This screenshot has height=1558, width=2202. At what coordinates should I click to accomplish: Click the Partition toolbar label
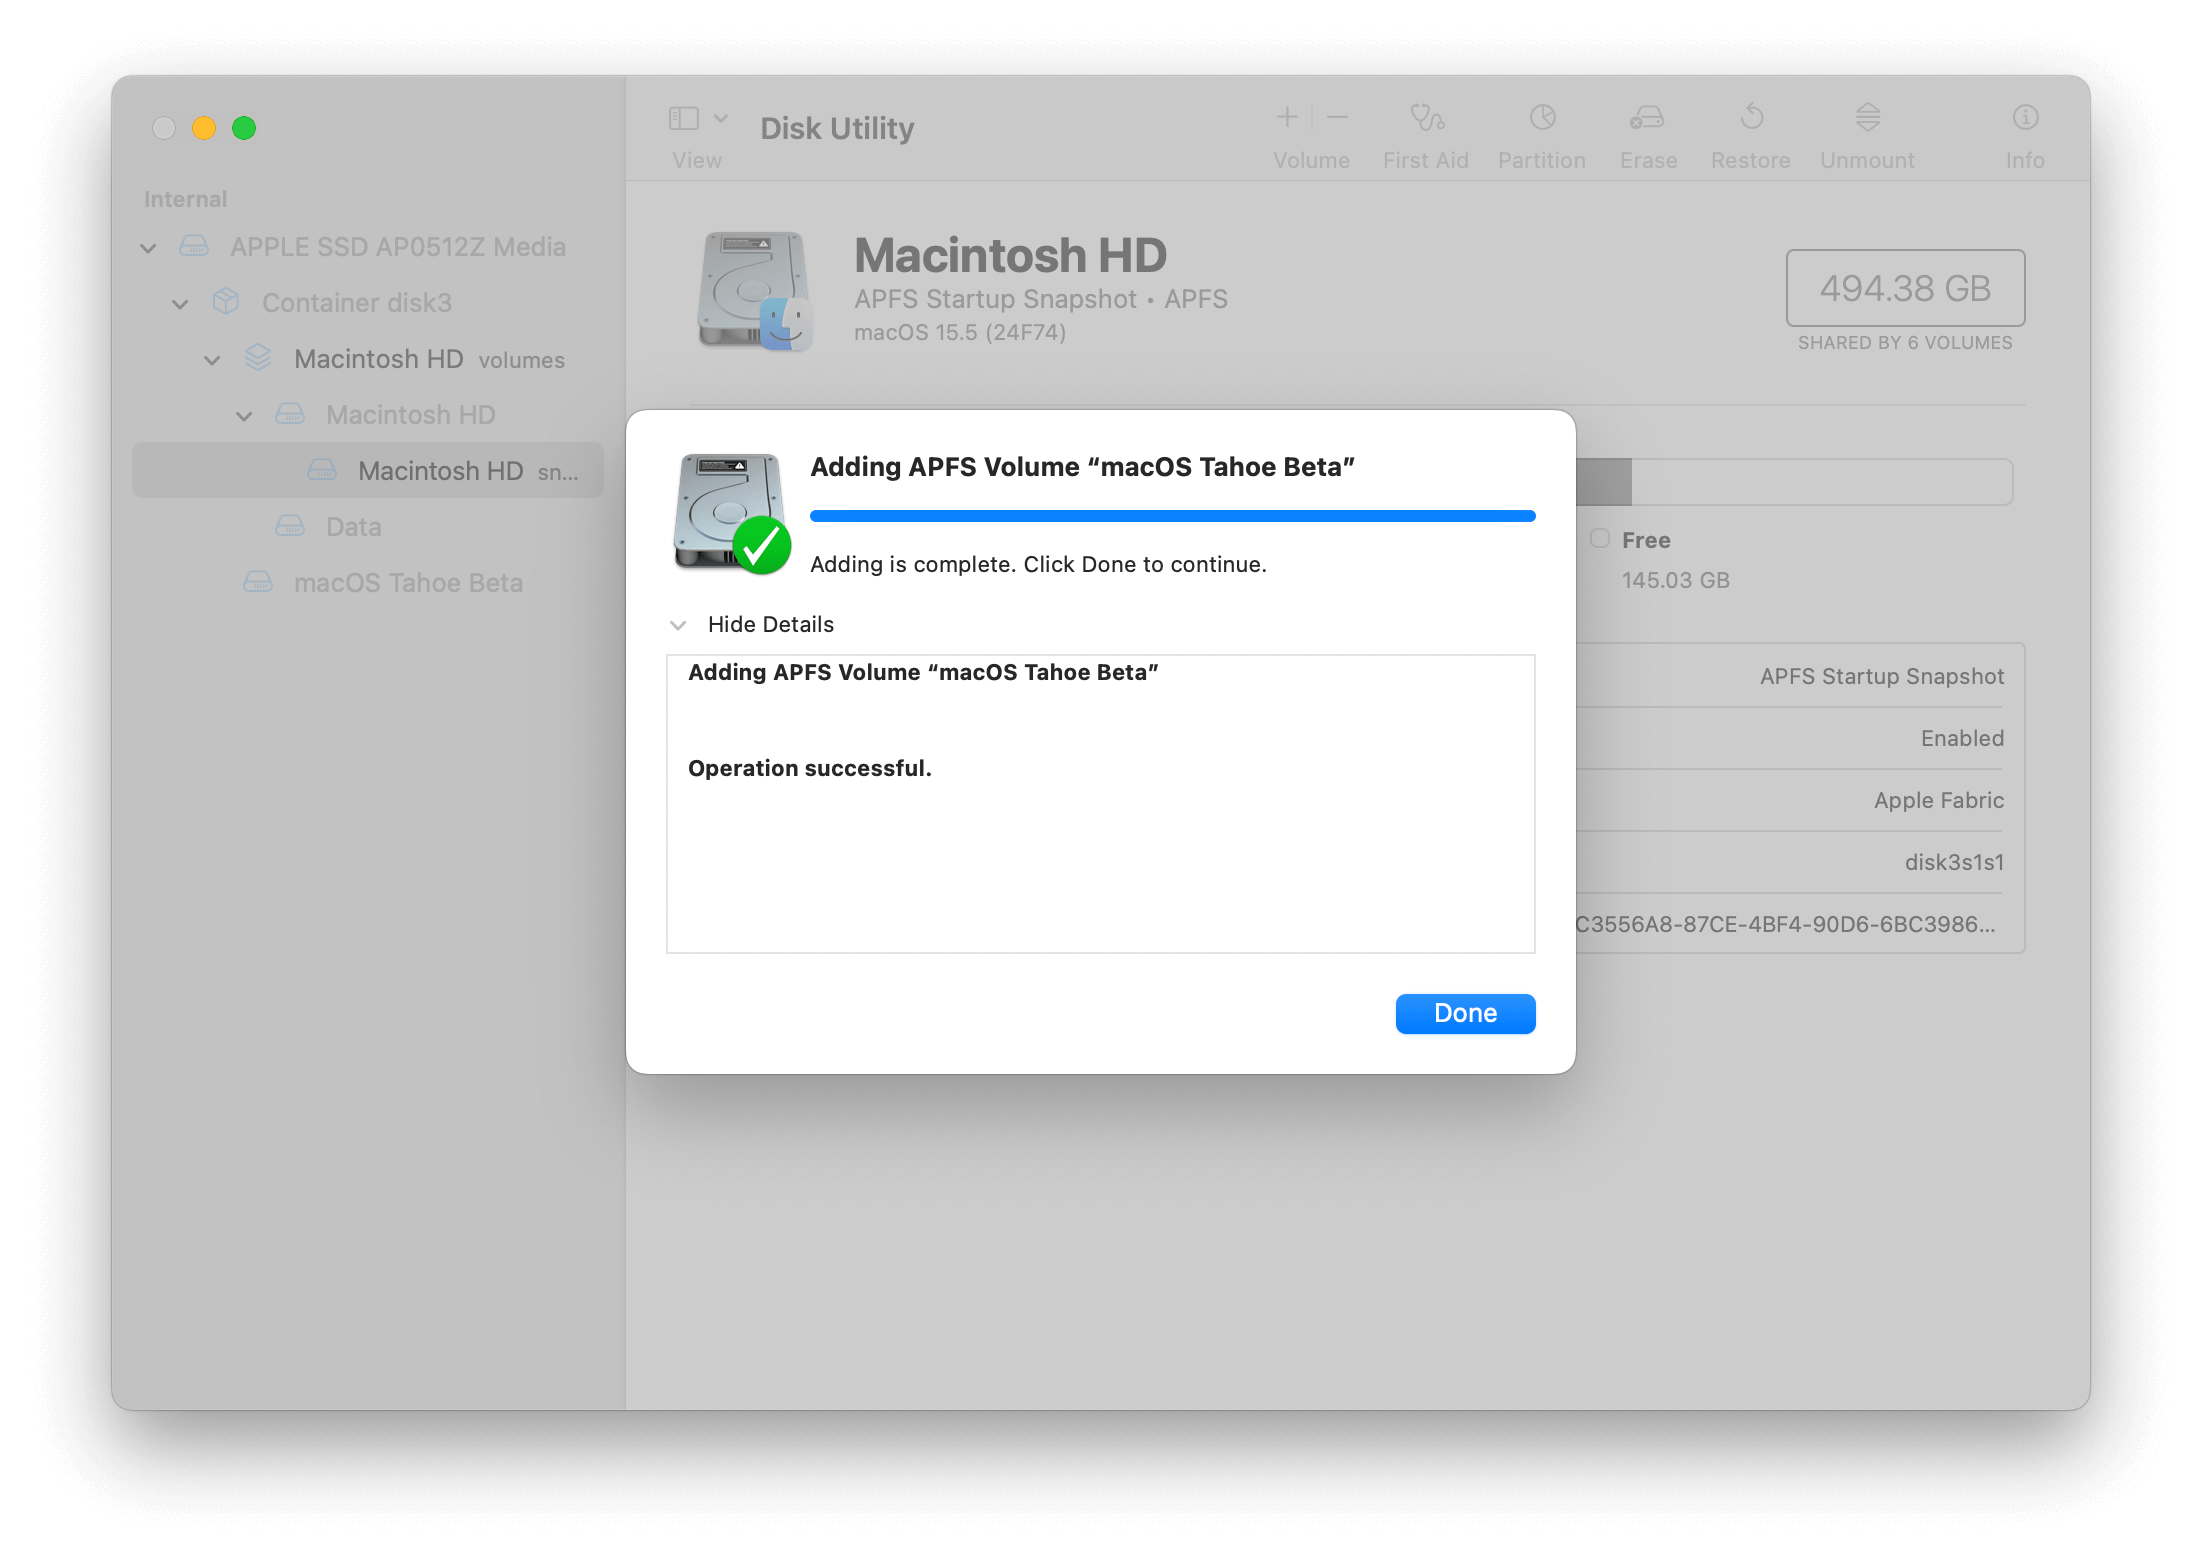tap(1541, 160)
